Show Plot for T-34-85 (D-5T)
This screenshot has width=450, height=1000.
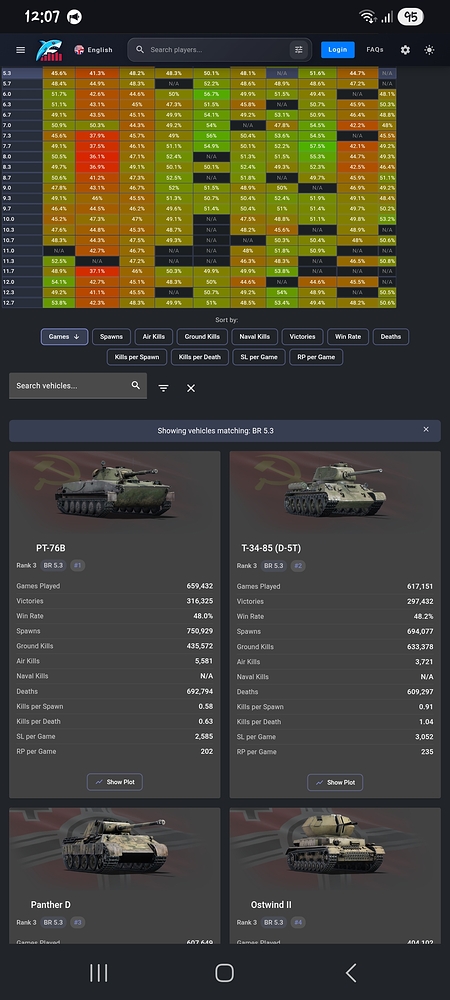point(335,782)
